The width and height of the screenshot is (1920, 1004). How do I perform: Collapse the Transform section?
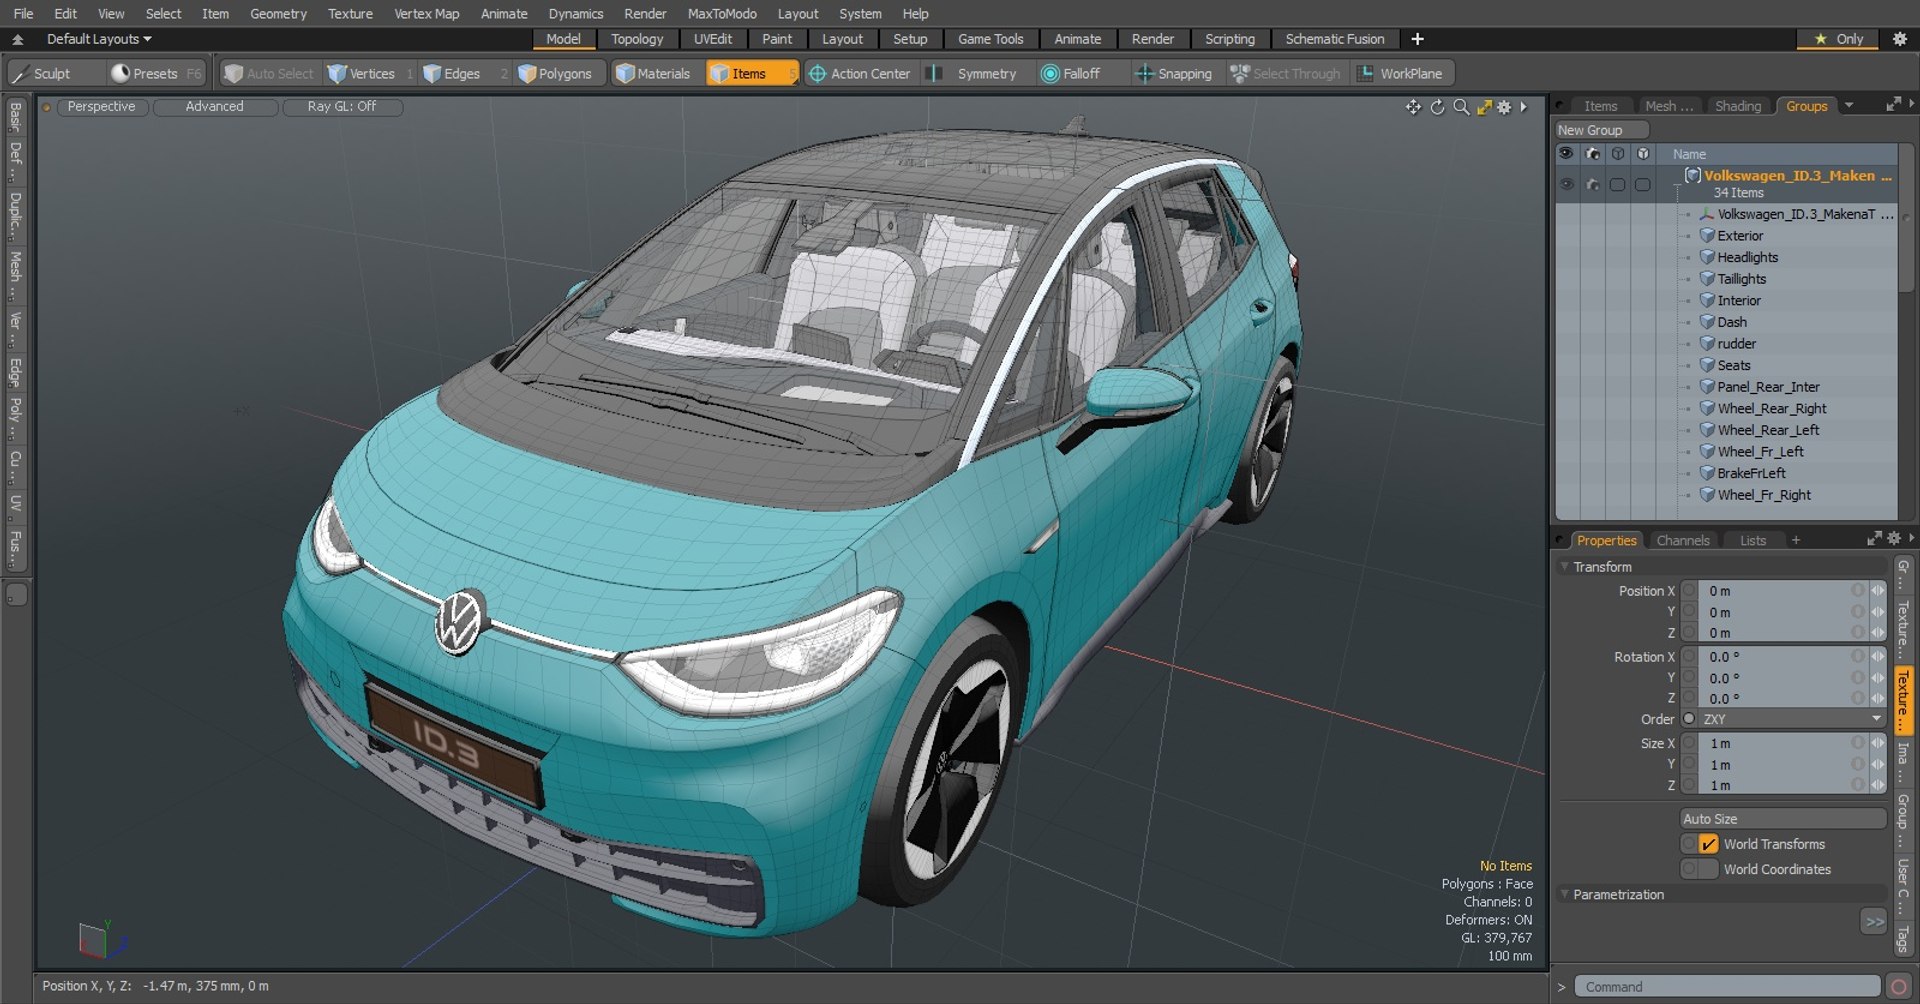(x=1565, y=567)
